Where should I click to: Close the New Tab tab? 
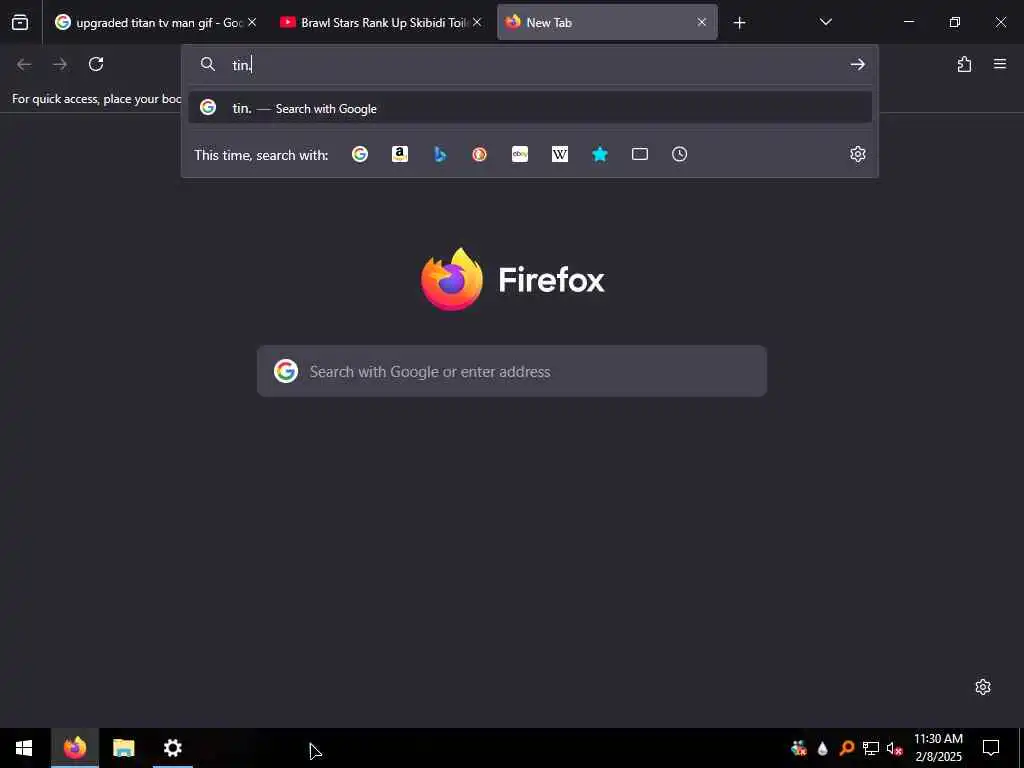701,22
